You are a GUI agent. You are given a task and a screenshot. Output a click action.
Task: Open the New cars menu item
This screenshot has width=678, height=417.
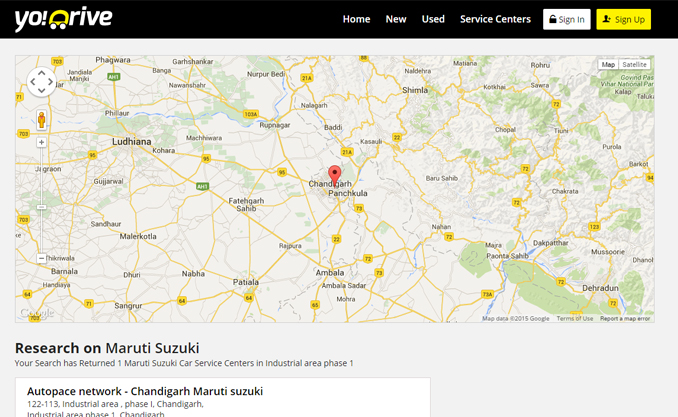396,19
